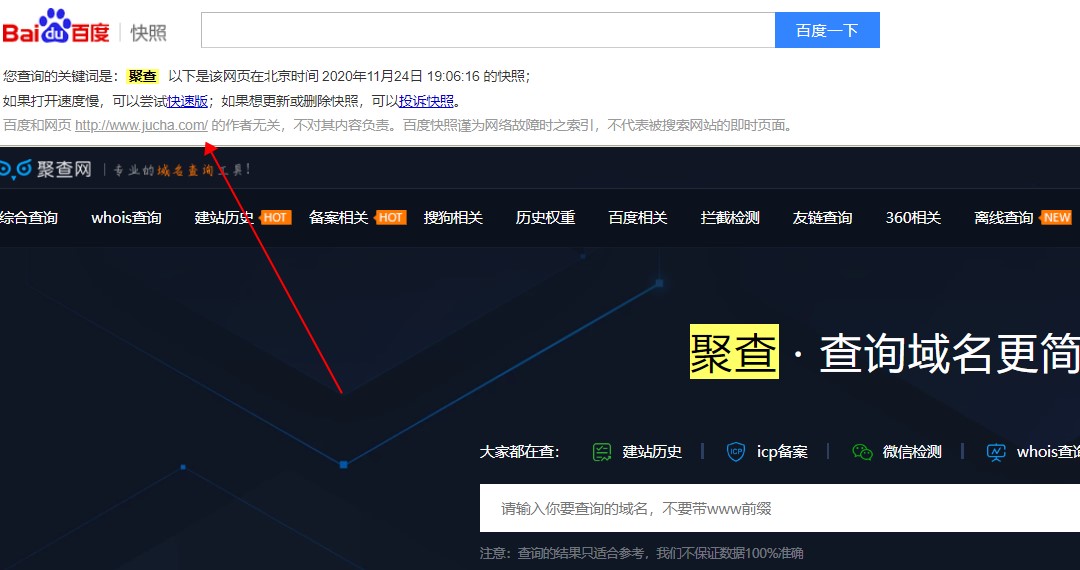
Task: Open the 拦截检测 nav menu item
Action: 730,218
